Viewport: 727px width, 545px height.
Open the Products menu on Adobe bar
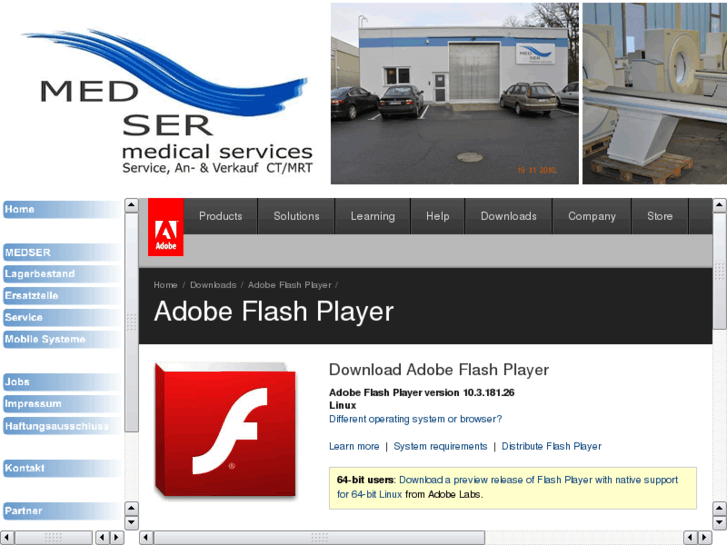(221, 216)
